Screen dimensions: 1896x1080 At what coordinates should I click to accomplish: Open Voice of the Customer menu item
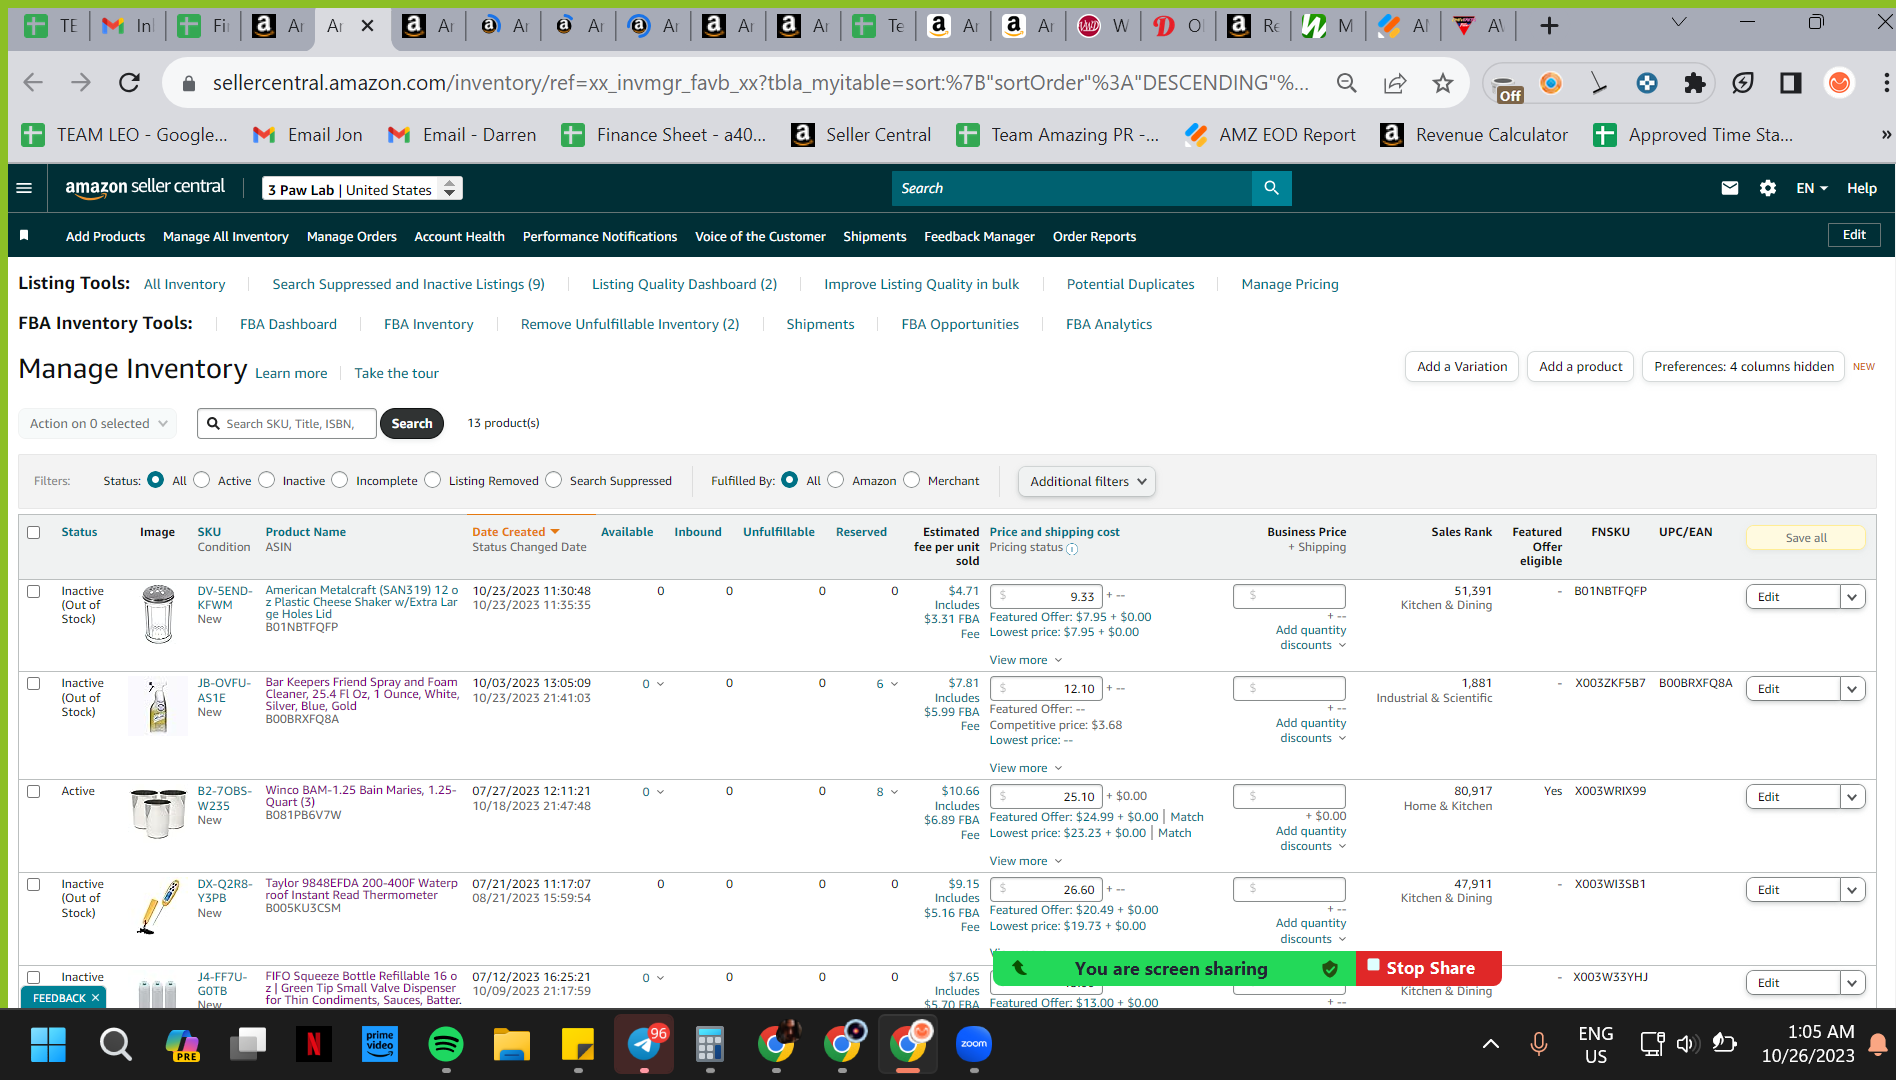[760, 236]
